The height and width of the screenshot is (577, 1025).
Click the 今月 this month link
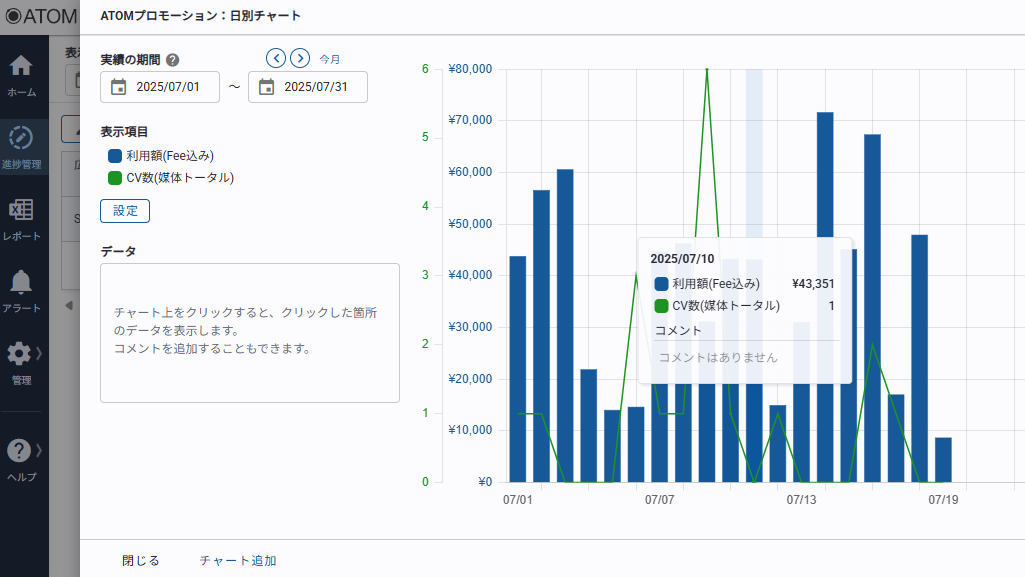[330, 59]
